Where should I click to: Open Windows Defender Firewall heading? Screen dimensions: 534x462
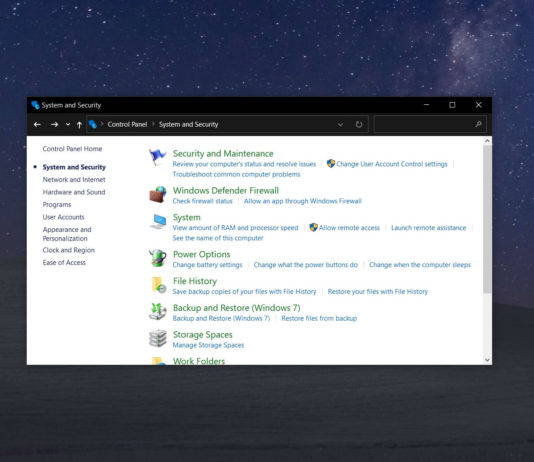point(226,190)
